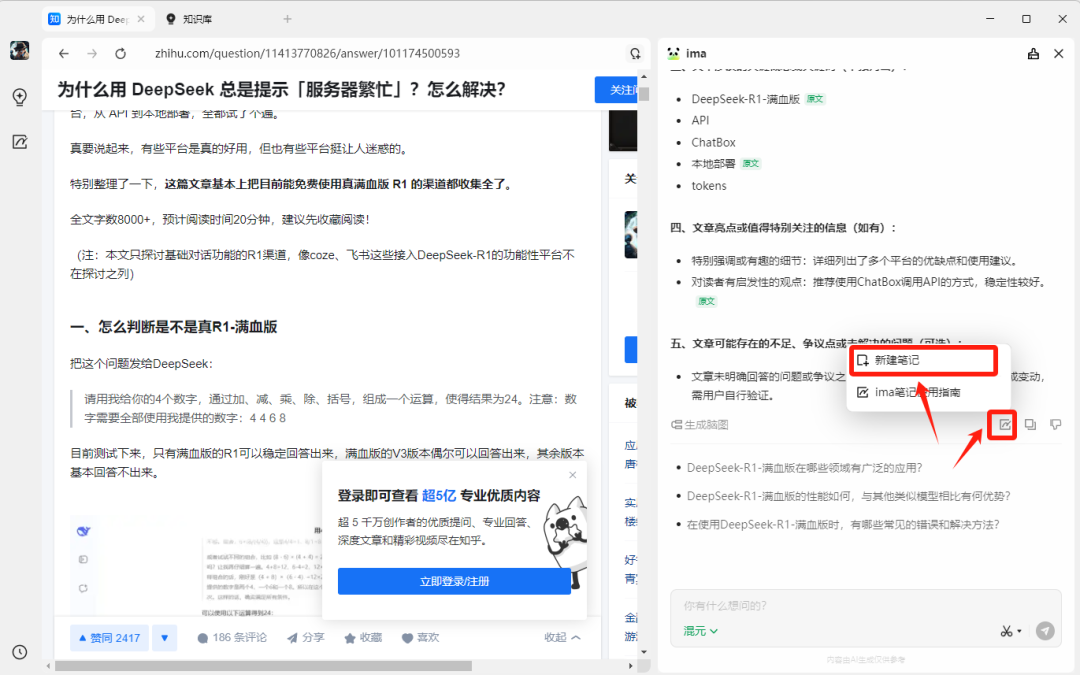Click the clear chat broom icon in ima panel
This screenshot has width=1080, height=675.
click(x=1033, y=54)
